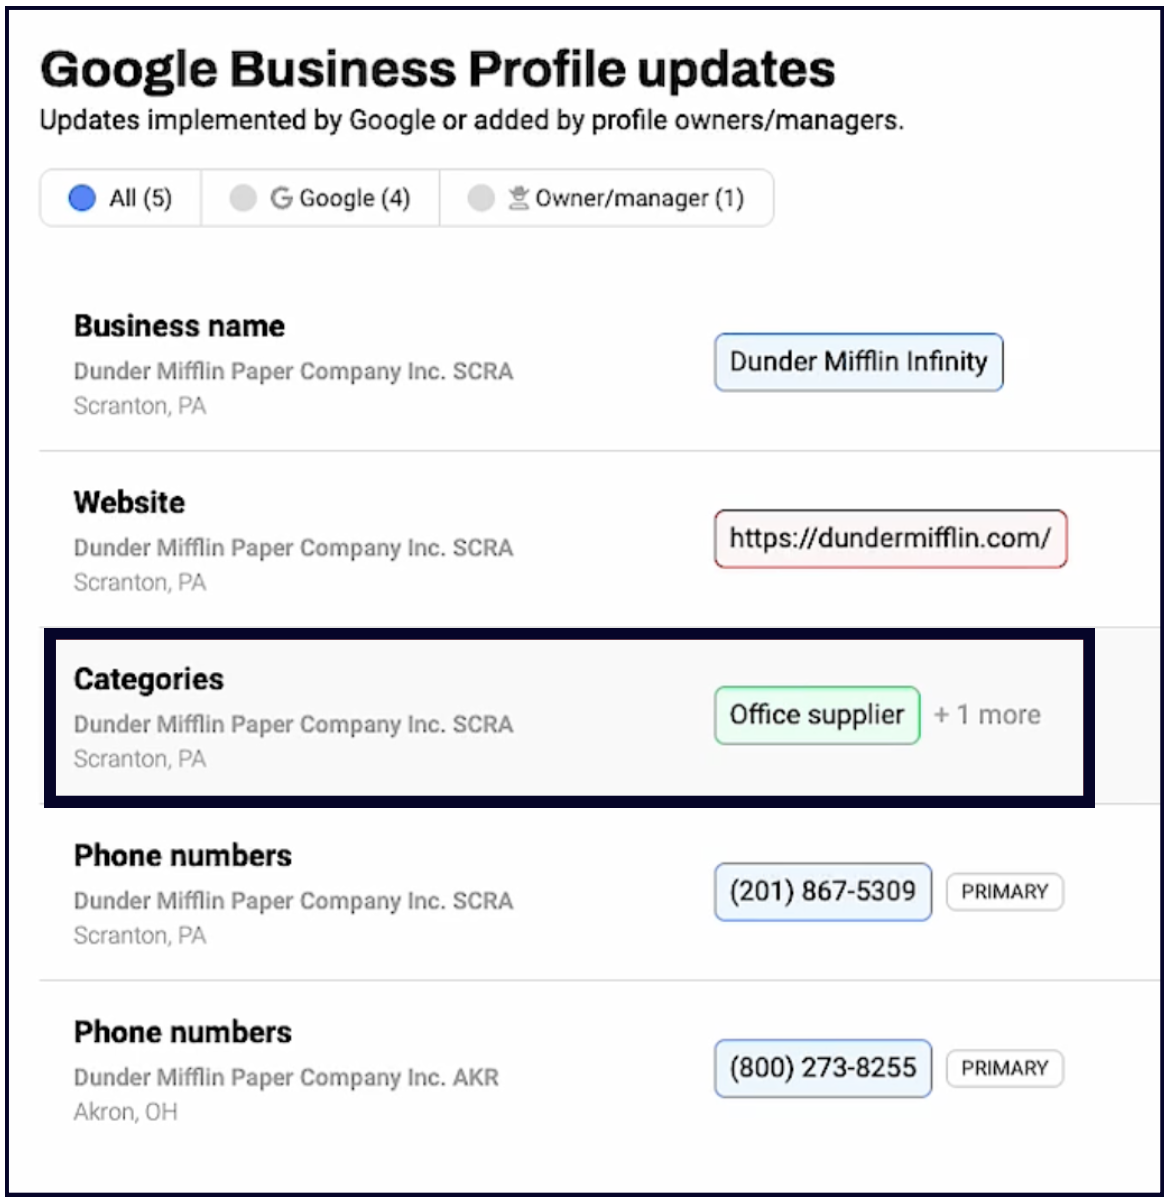Open the Website update heading
Viewport: 1170px width, 1204px height.
(129, 502)
